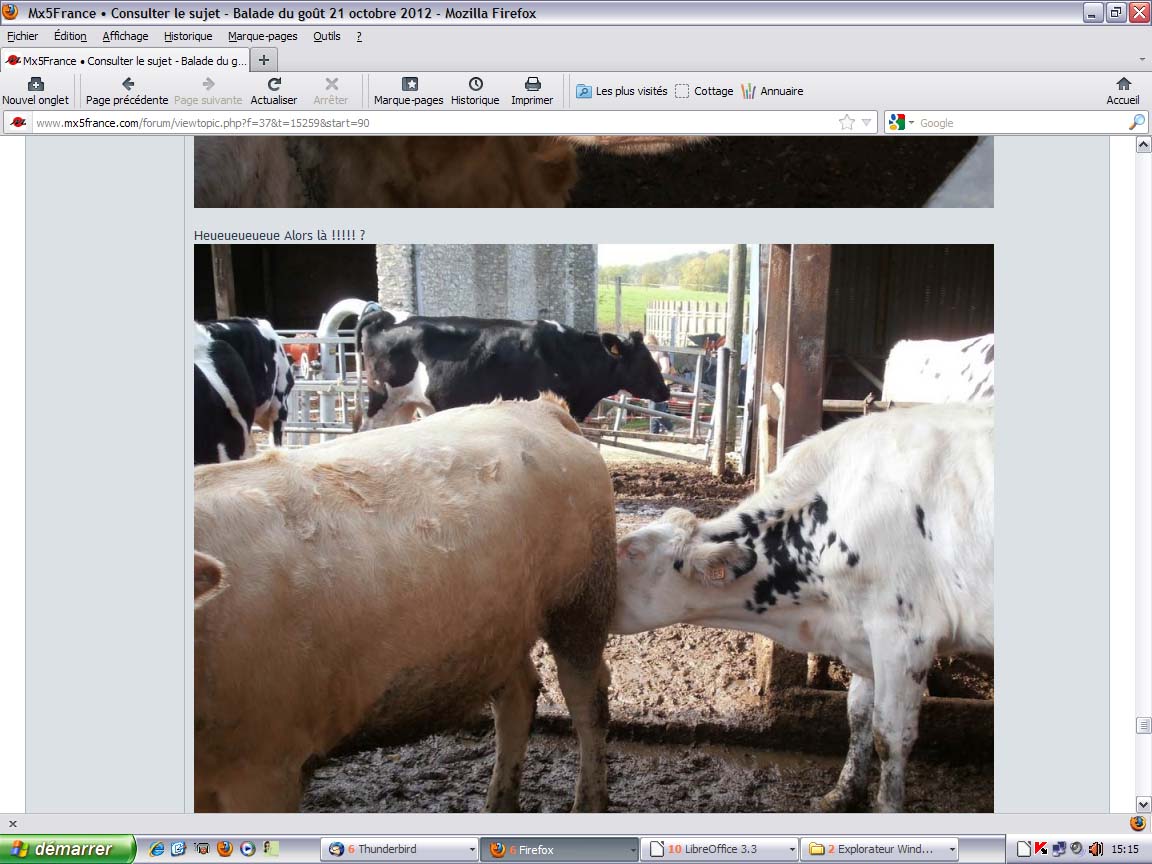
Task: Open the Outils menu
Action: pos(327,36)
